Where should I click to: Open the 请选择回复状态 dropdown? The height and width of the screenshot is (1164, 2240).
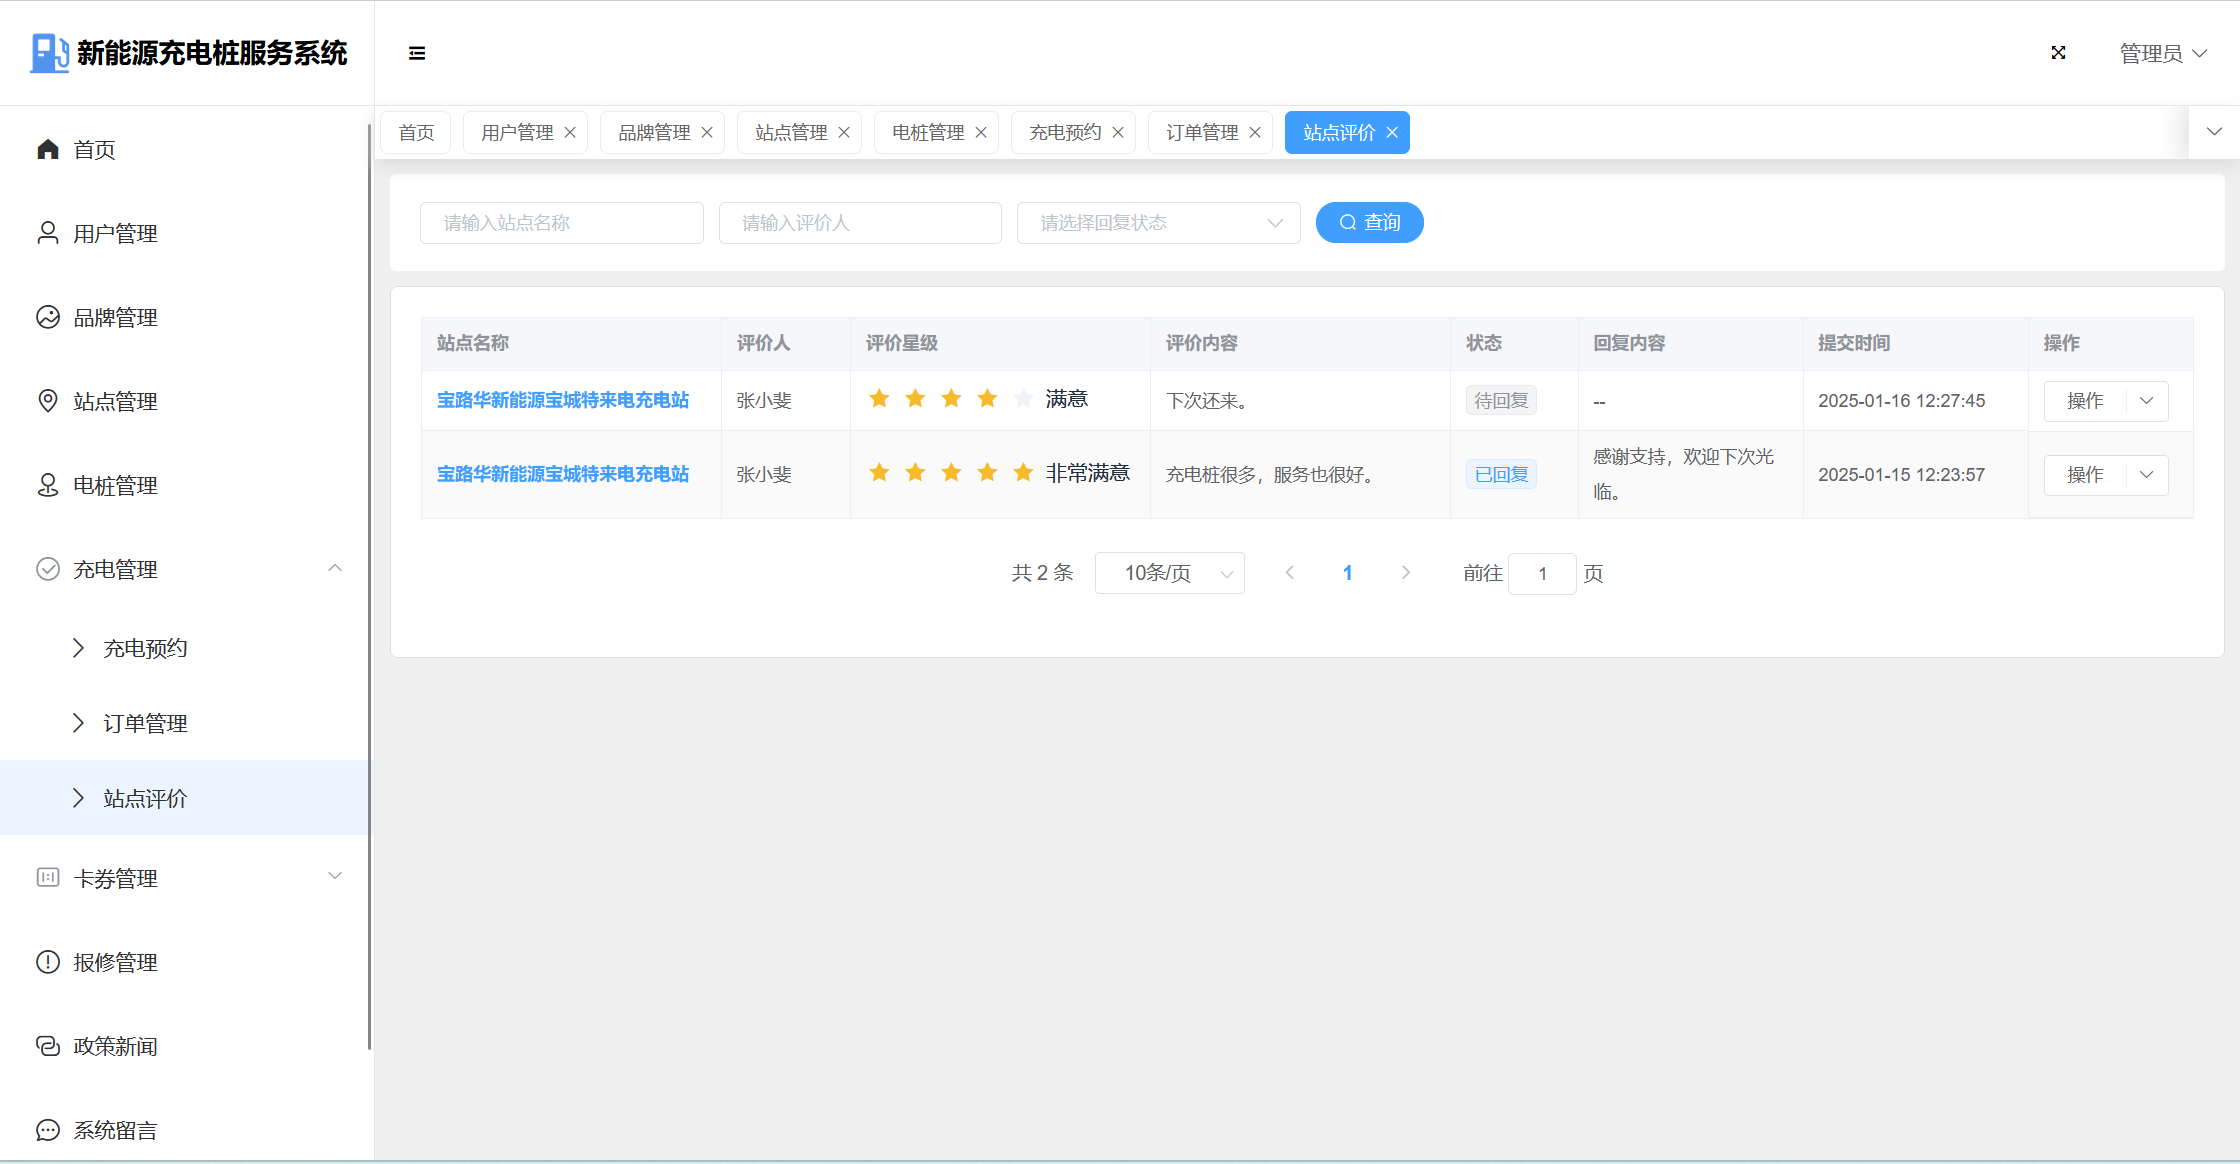point(1158,223)
